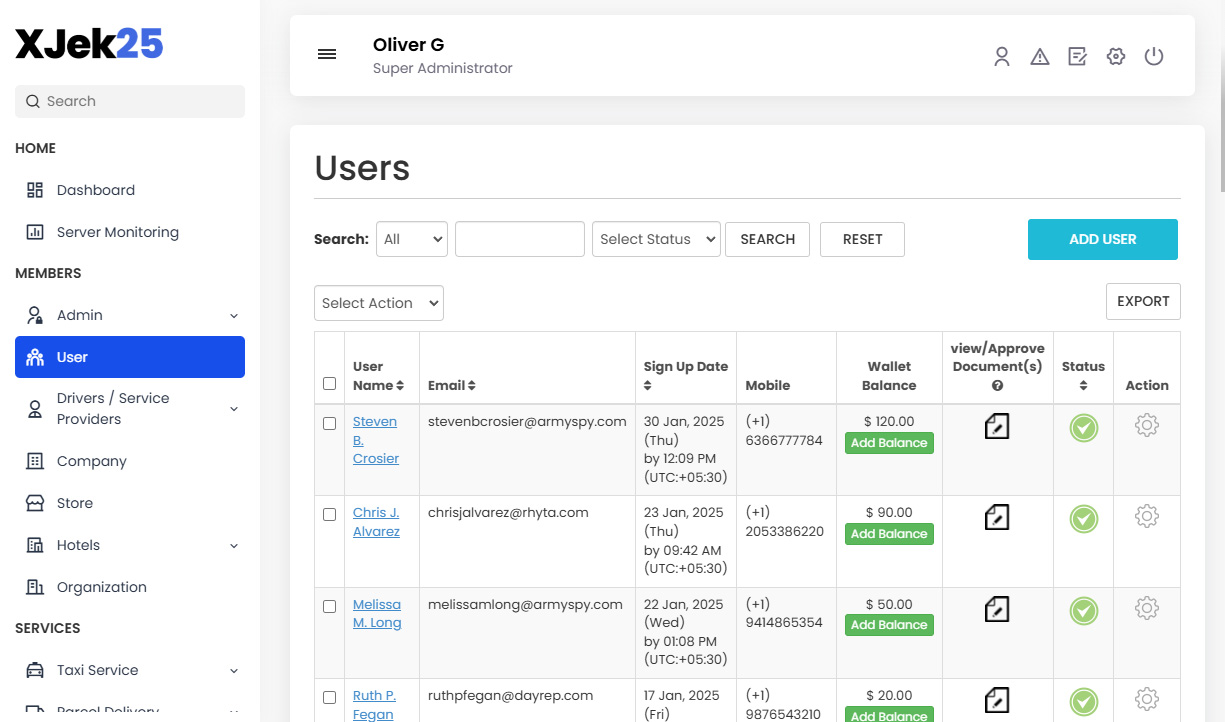Screen dimensions: 1225x722
Task: Open the profile icon in the top bar
Action: tap(1001, 56)
